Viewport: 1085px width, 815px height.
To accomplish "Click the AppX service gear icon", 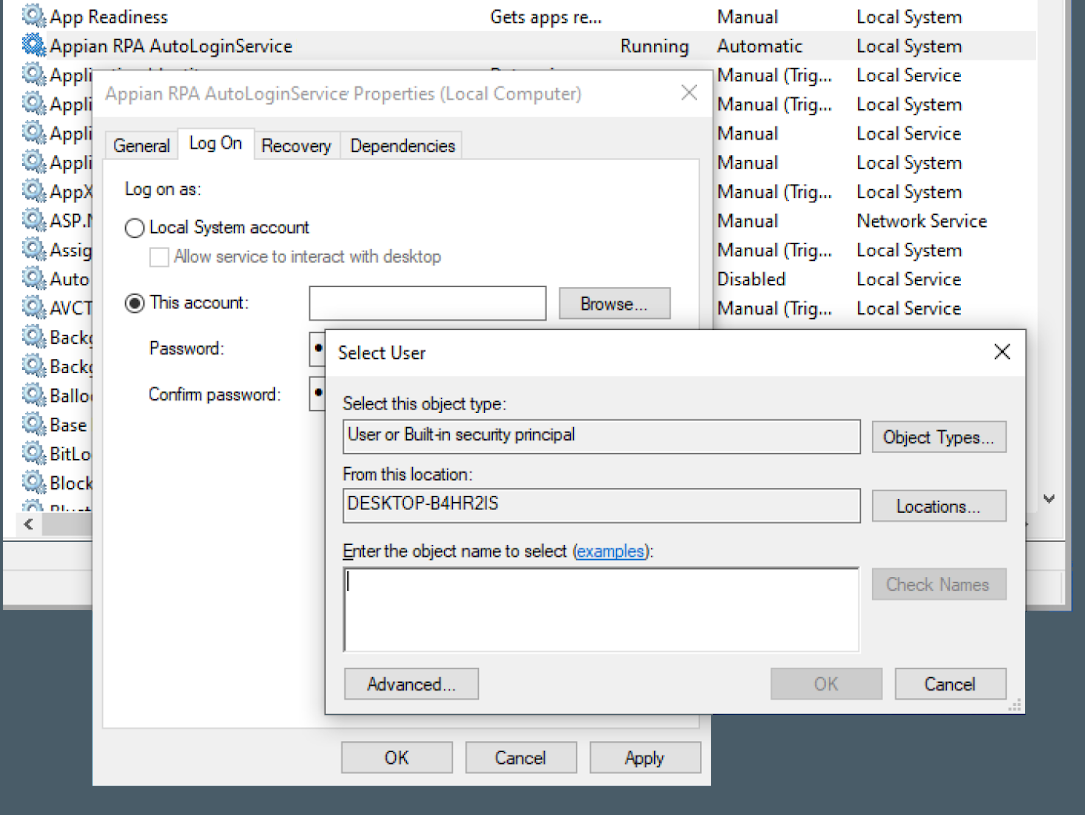I will (33, 190).
